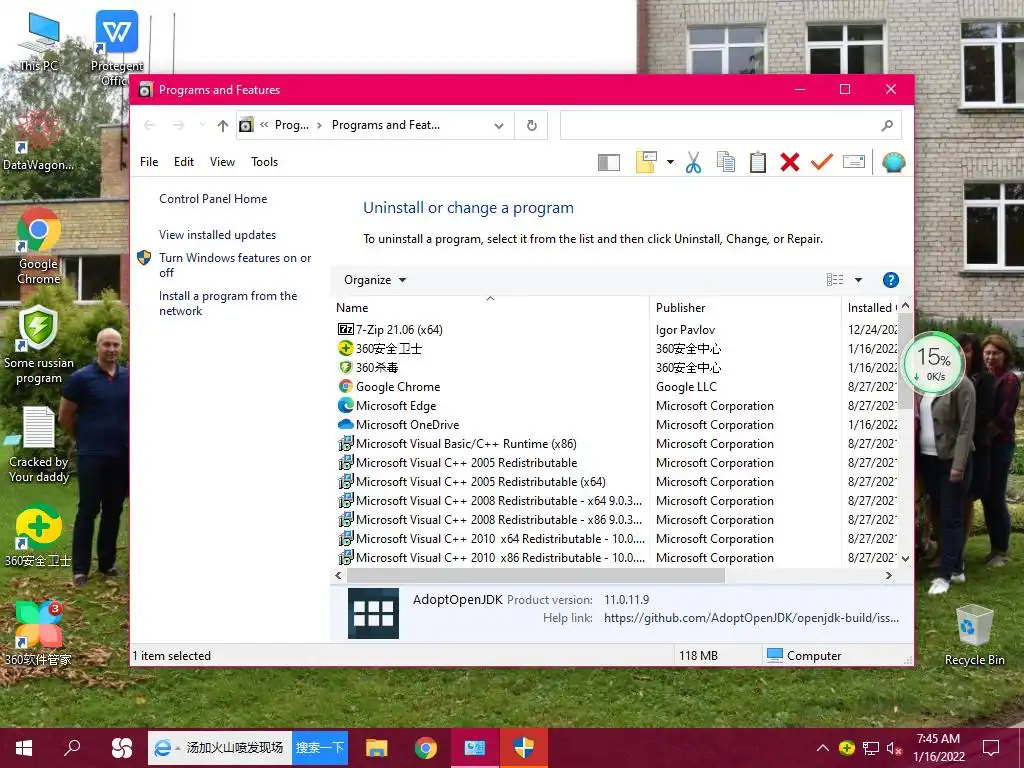Click the refresh button by address bar
Screen dimensions: 1024x768
532,125
